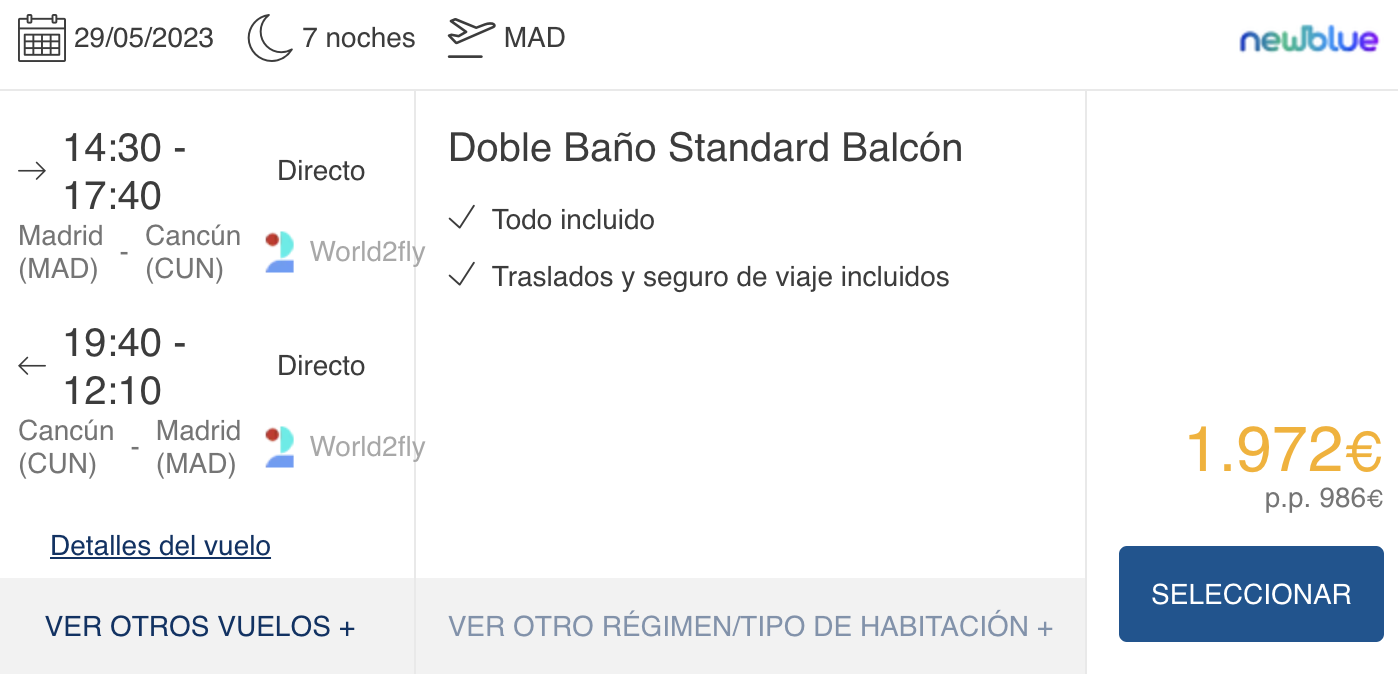Click the newblue logo
This screenshot has height=674, width=1398.
1309,40
